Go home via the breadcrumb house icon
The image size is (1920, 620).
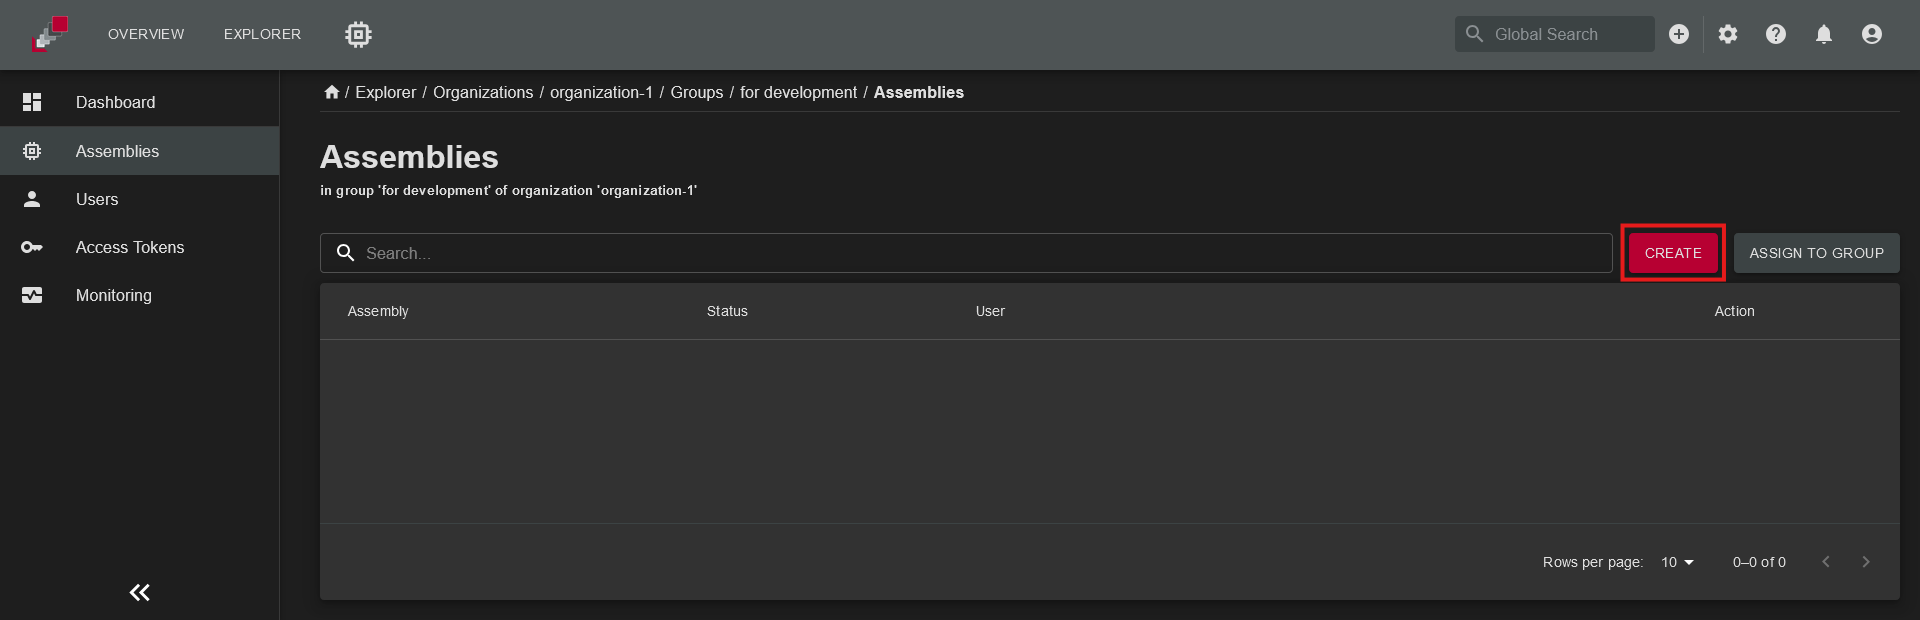point(332,92)
